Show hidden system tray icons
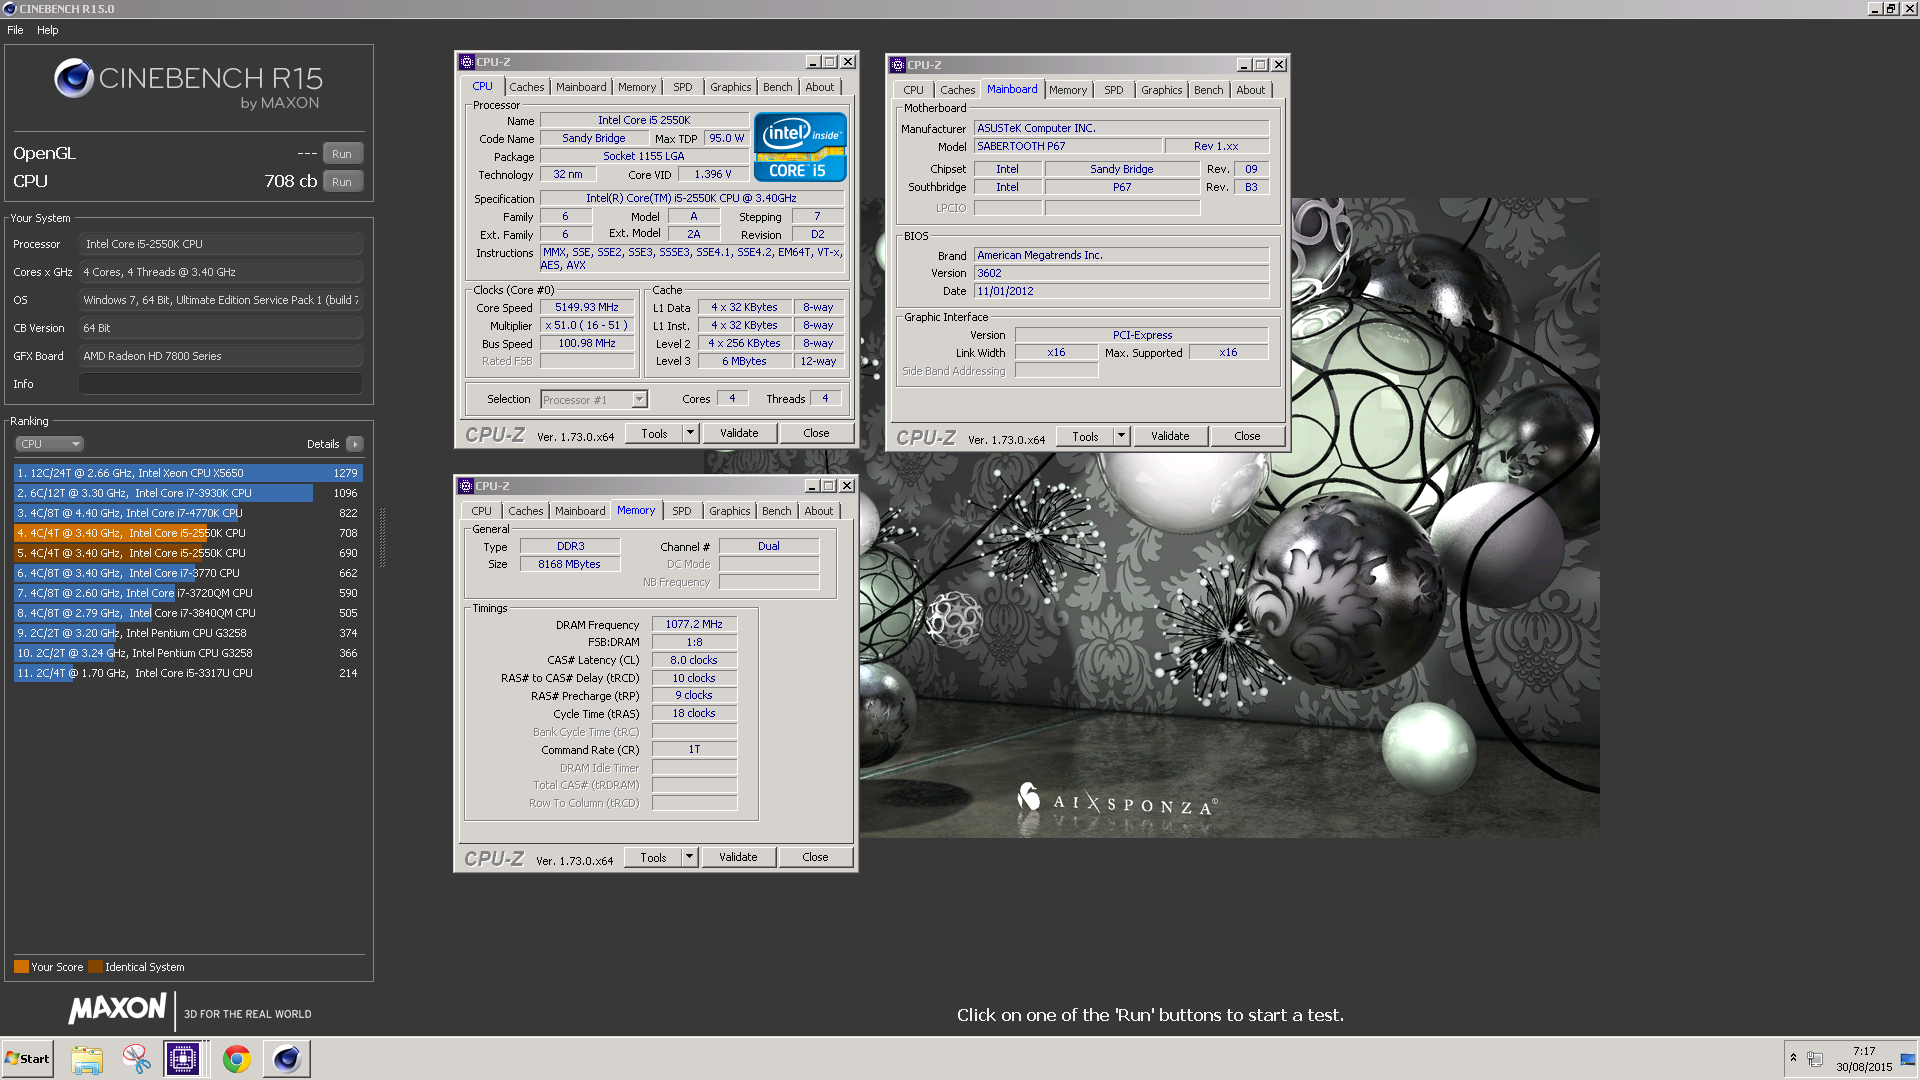 [1793, 1058]
